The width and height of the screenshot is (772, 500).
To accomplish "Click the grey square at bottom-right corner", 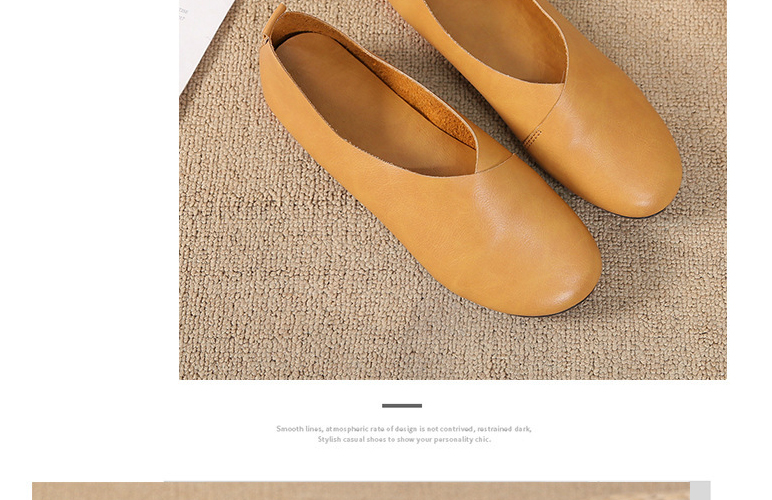I will (700, 491).
